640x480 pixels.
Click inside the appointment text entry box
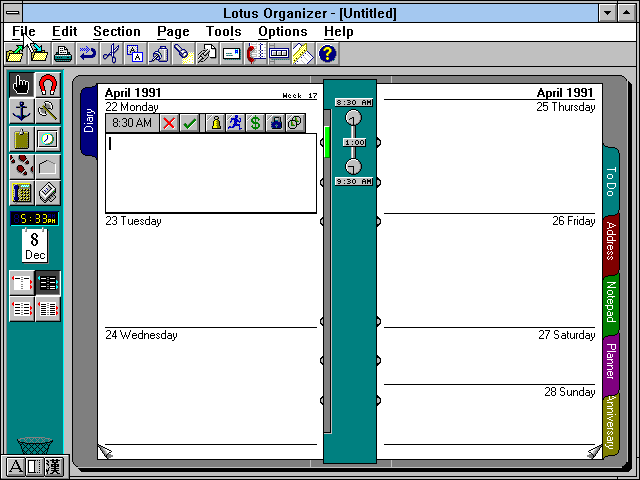click(x=211, y=173)
